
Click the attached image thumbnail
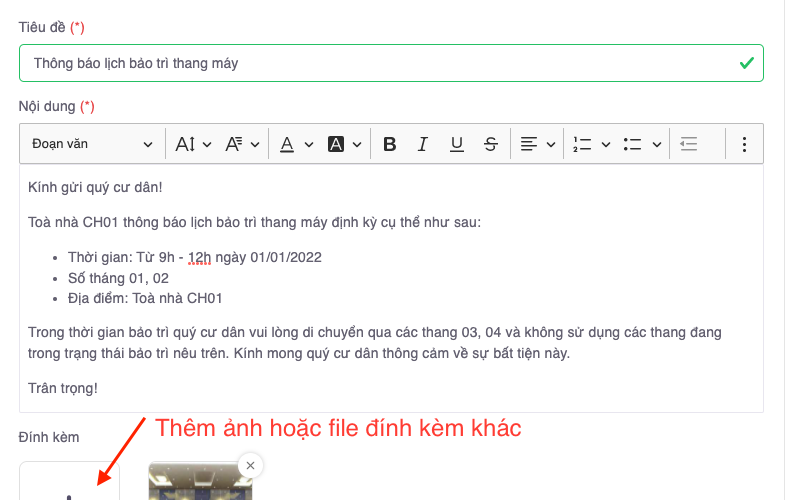click(198, 485)
